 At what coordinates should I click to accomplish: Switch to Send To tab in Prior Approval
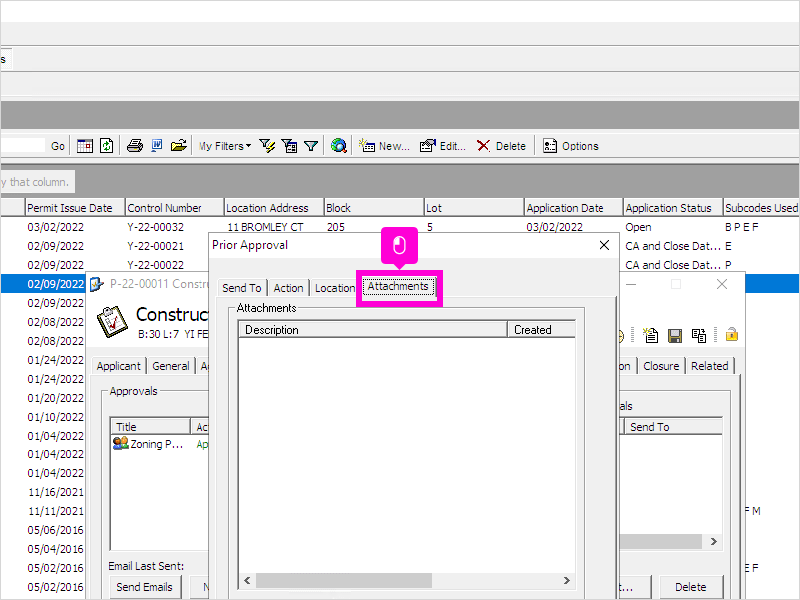point(242,288)
